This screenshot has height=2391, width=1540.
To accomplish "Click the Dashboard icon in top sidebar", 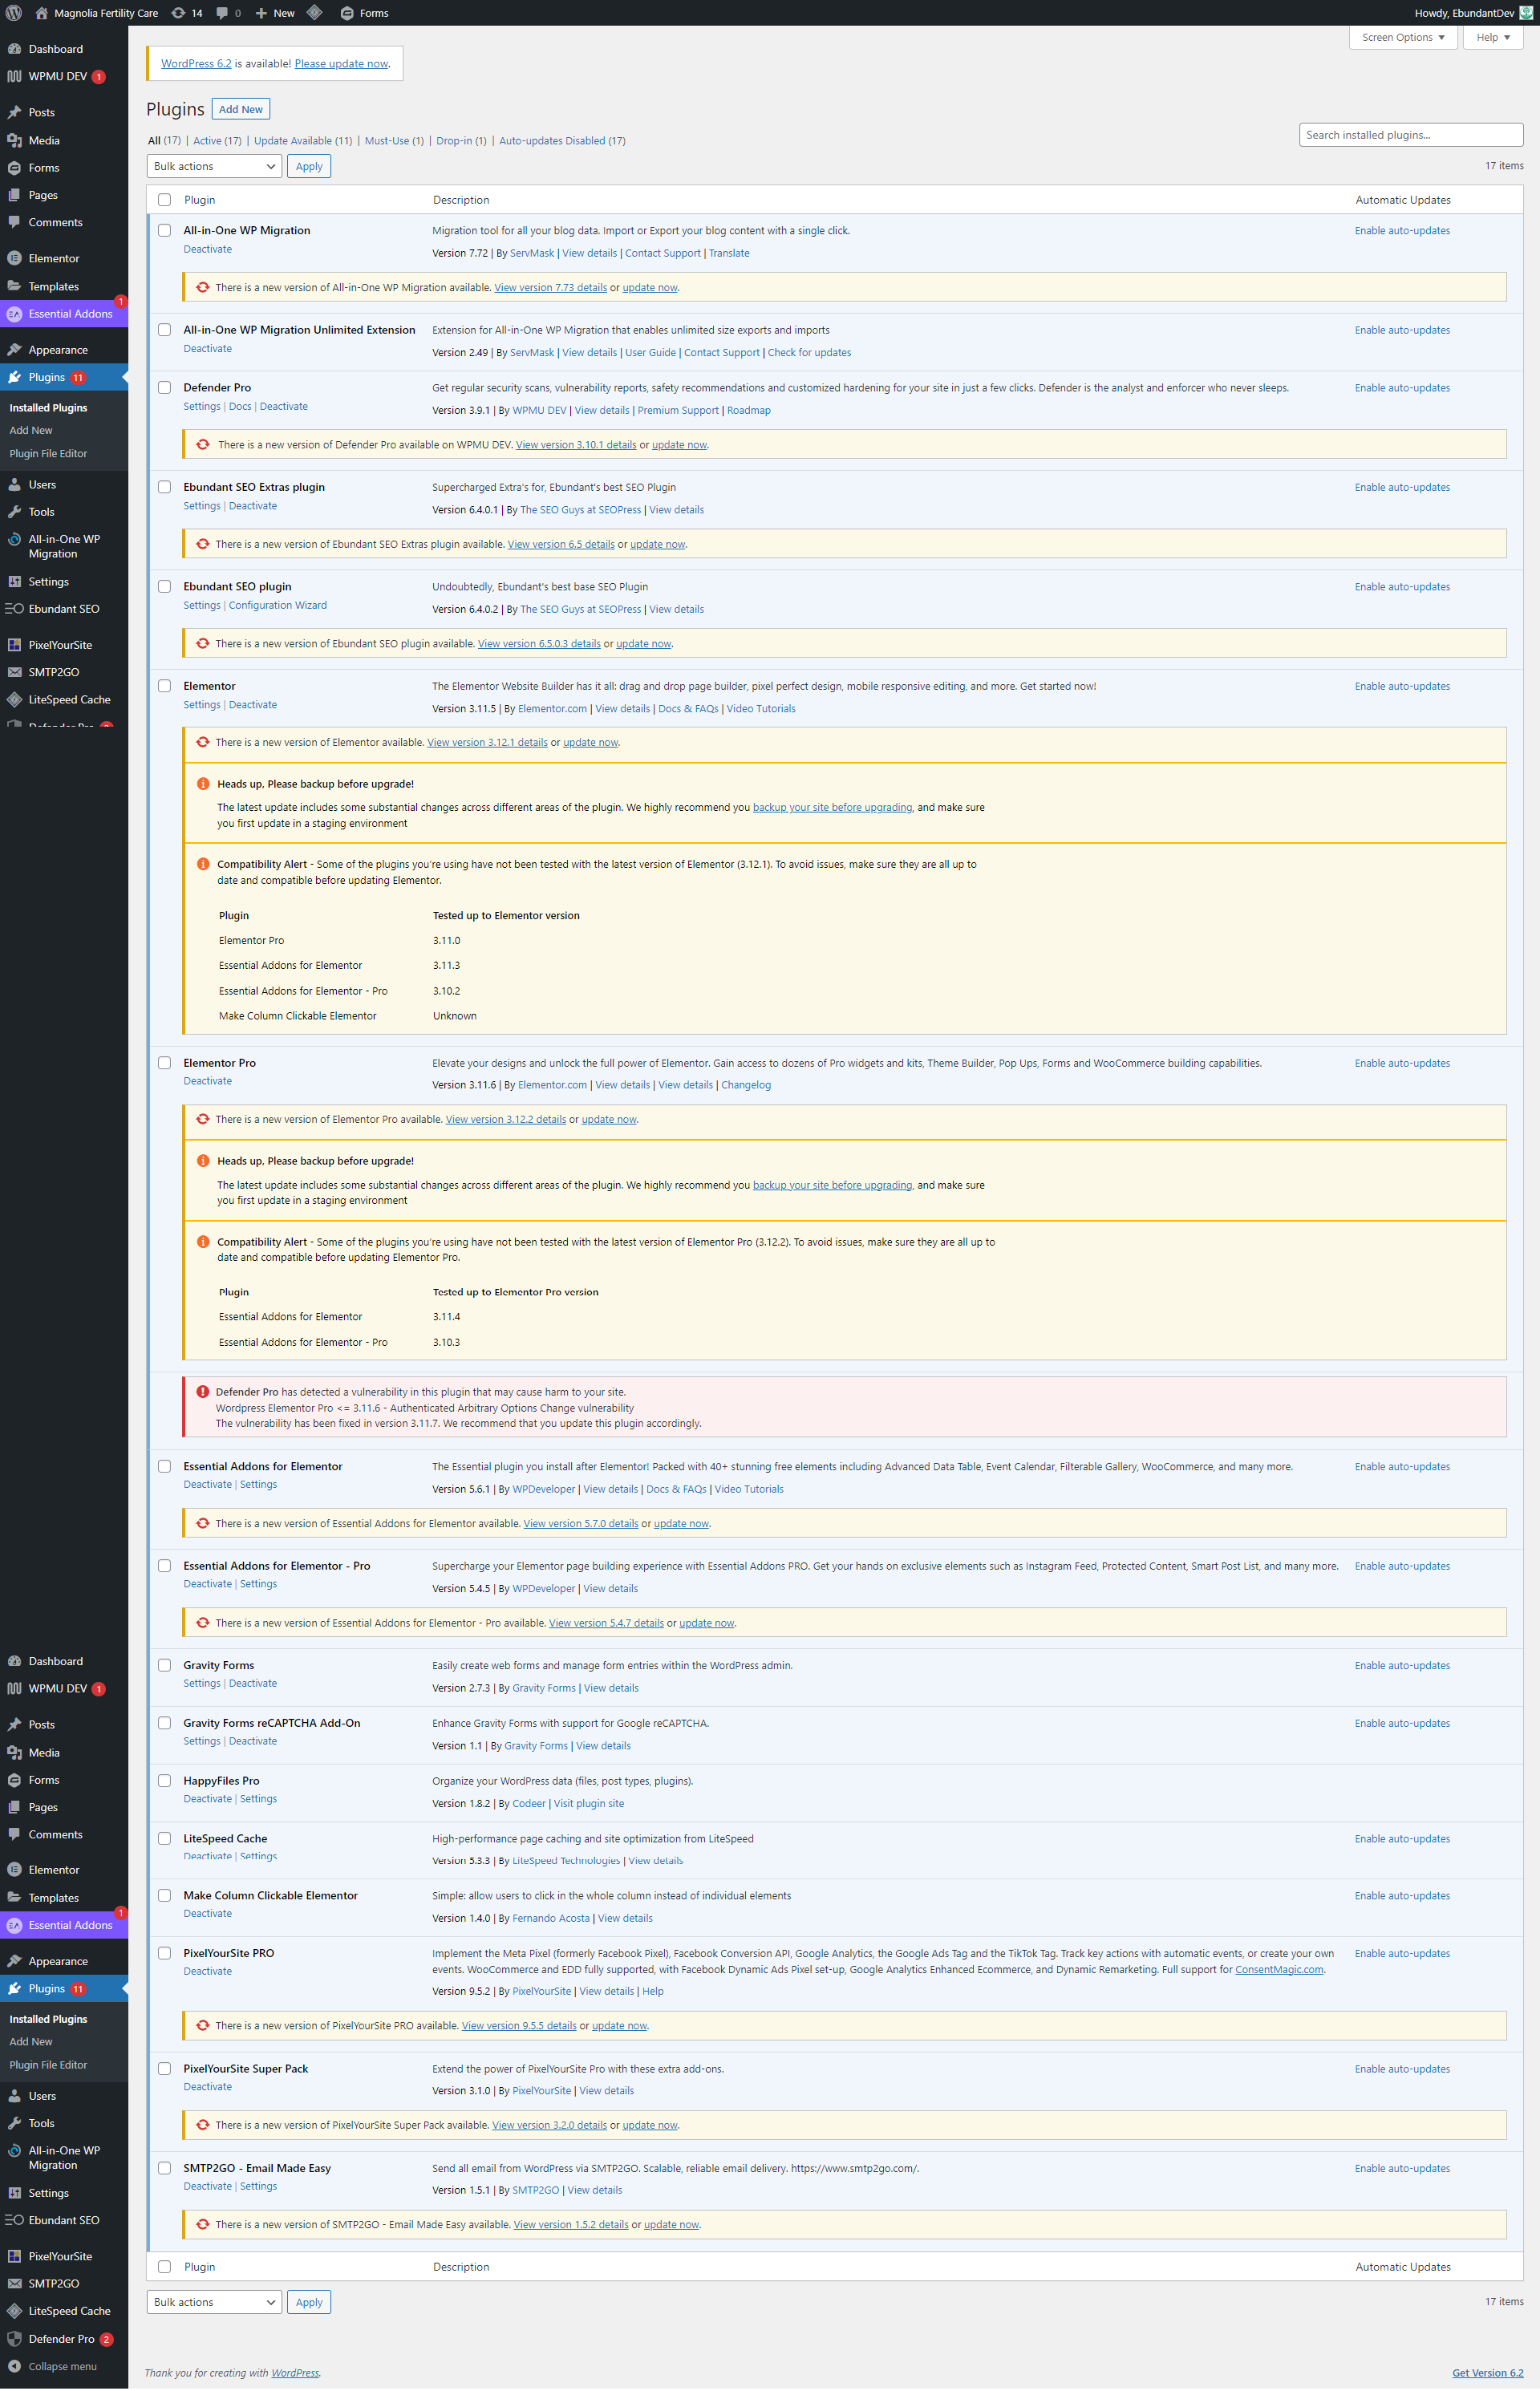I will (x=14, y=49).
